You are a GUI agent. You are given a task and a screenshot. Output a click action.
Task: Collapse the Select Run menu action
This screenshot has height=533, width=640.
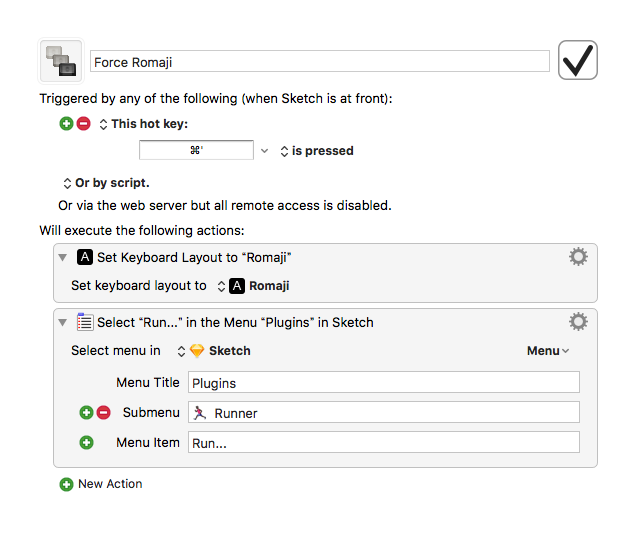(63, 322)
